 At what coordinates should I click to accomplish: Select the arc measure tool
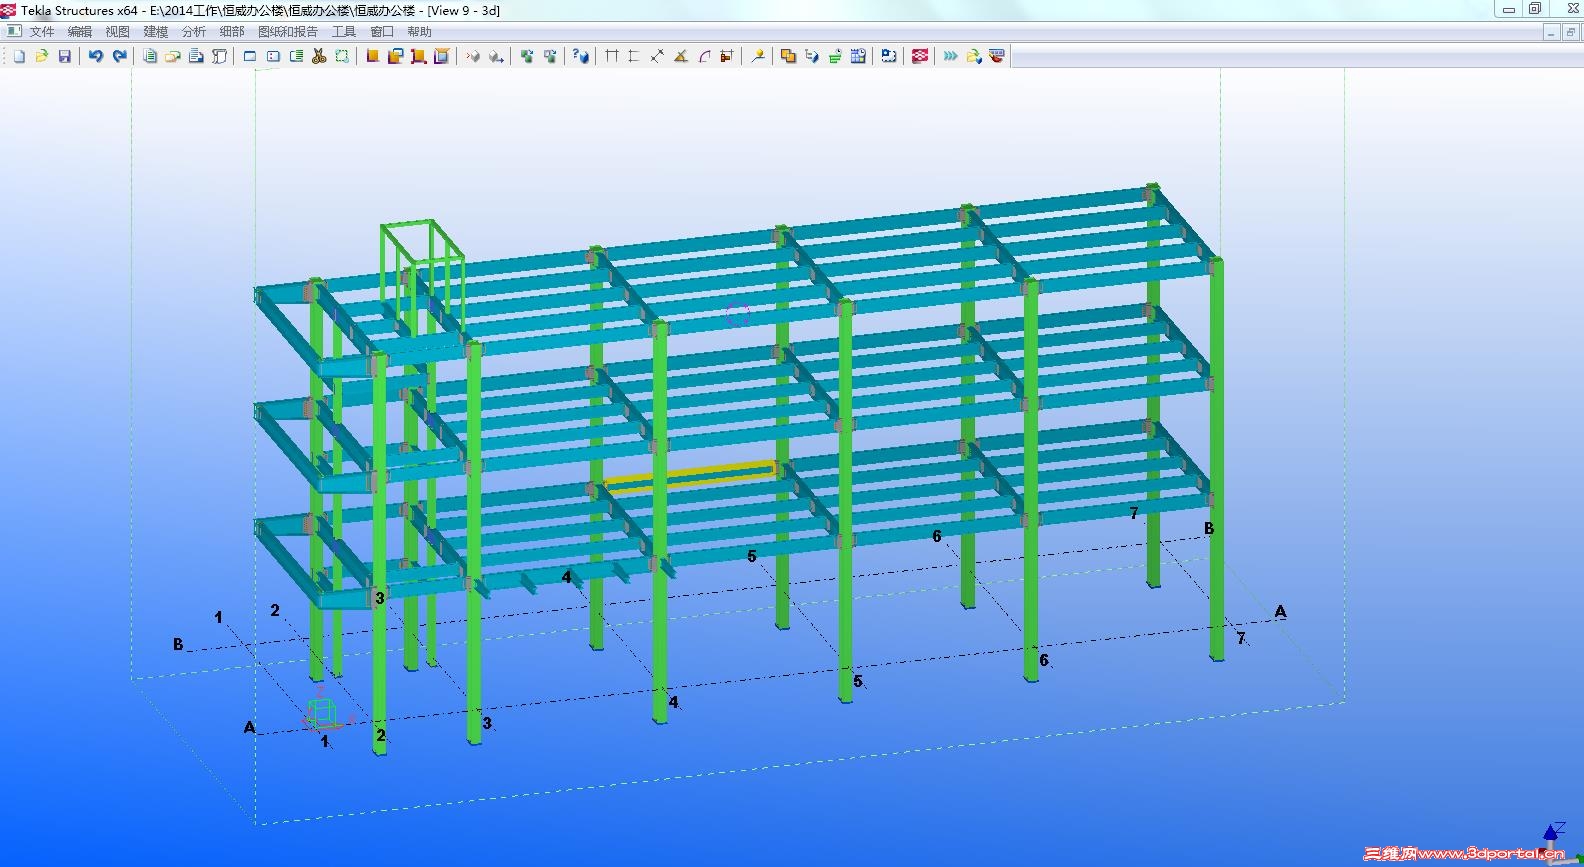704,56
